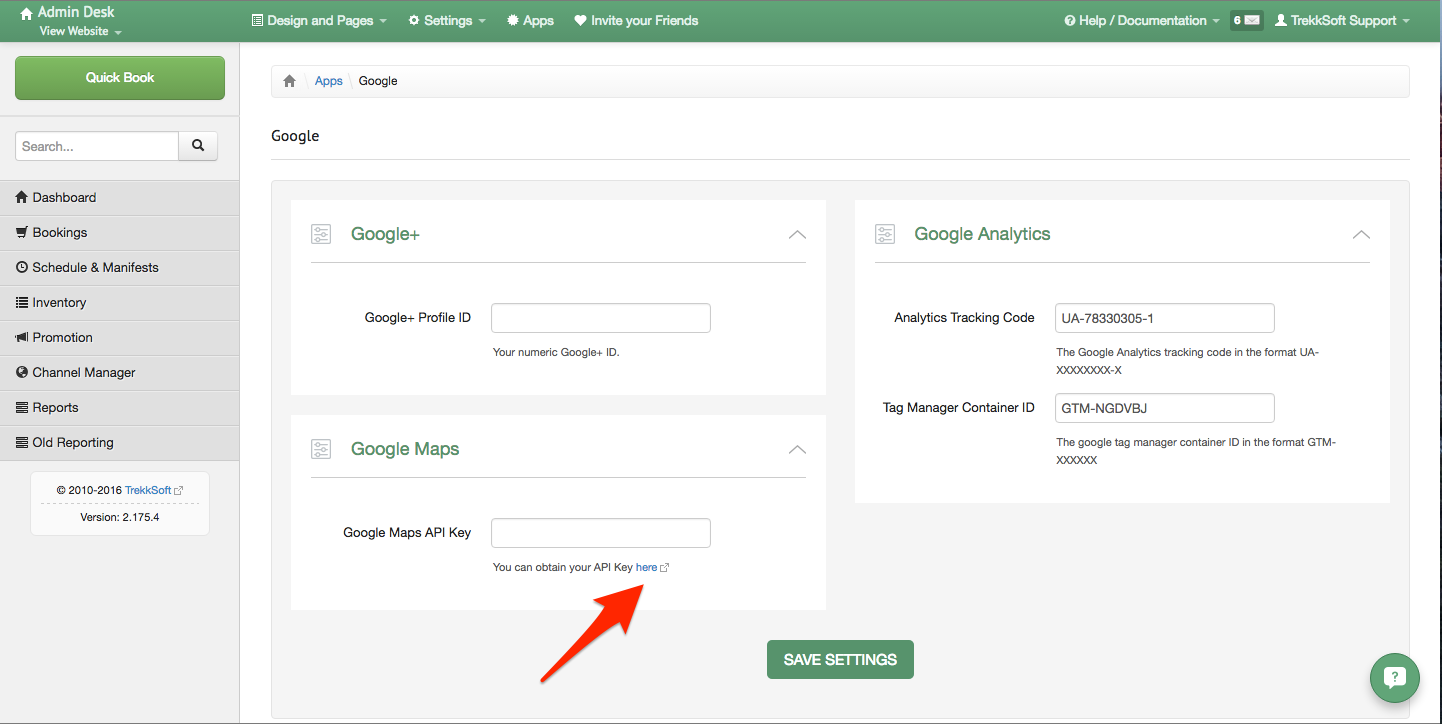Collapse the Google Analytics section

coord(1360,234)
